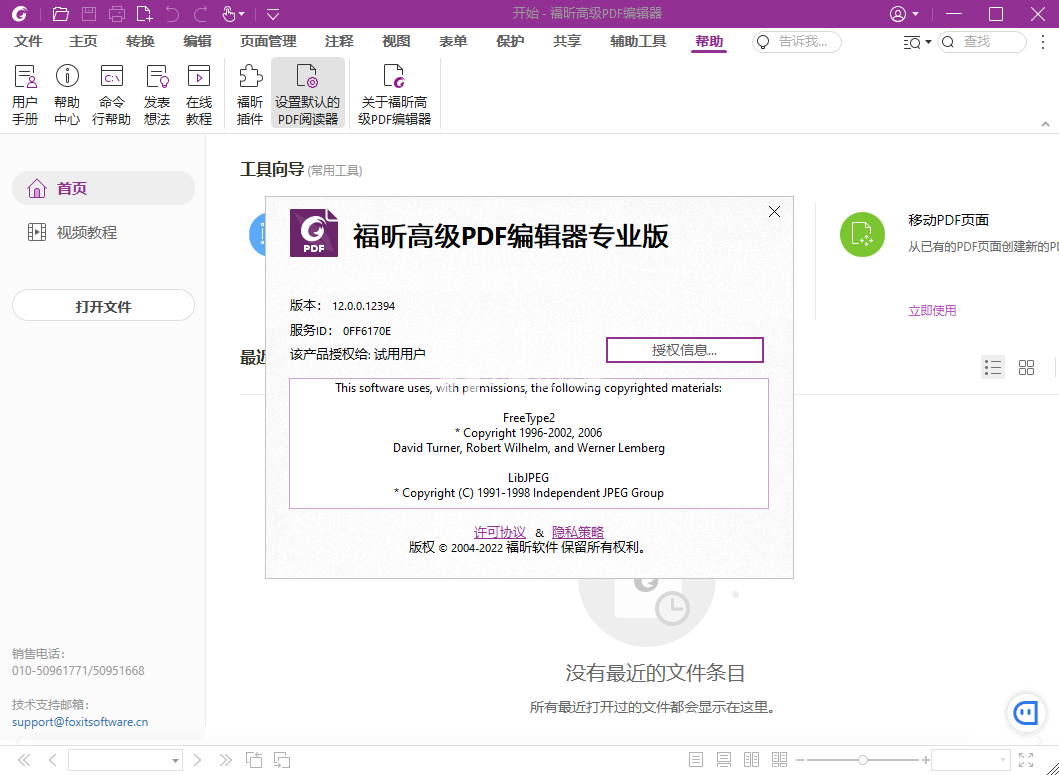Switch to the 页面管理 ribbon tab

click(x=268, y=42)
